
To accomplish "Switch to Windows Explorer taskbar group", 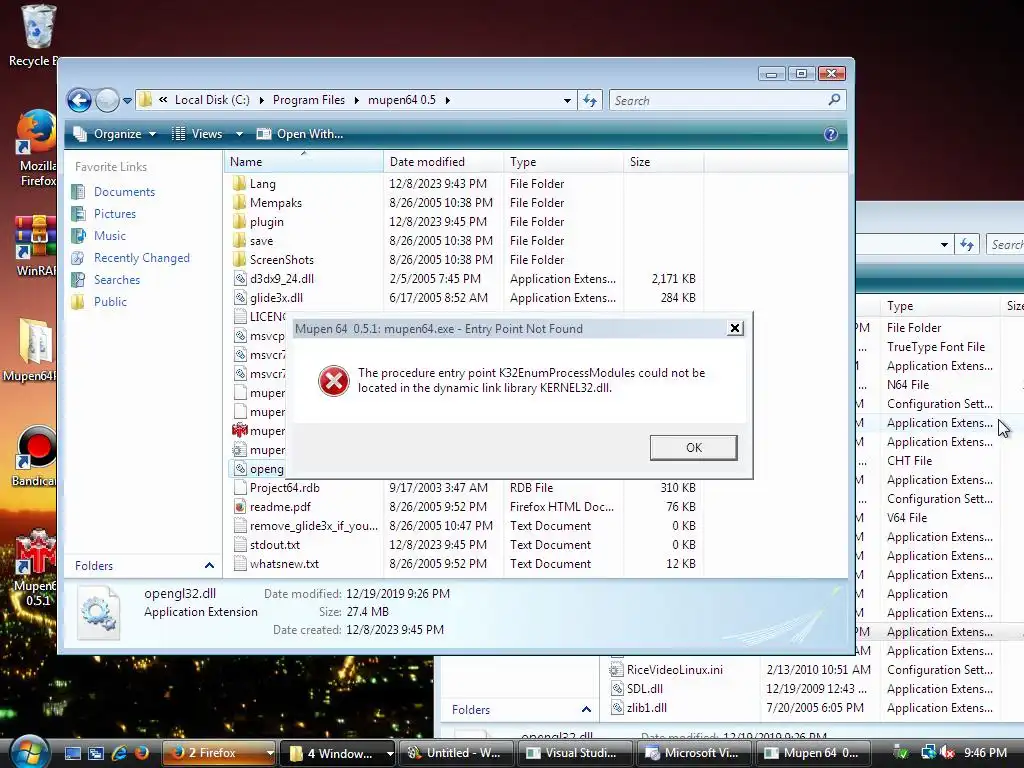I will 338,753.
